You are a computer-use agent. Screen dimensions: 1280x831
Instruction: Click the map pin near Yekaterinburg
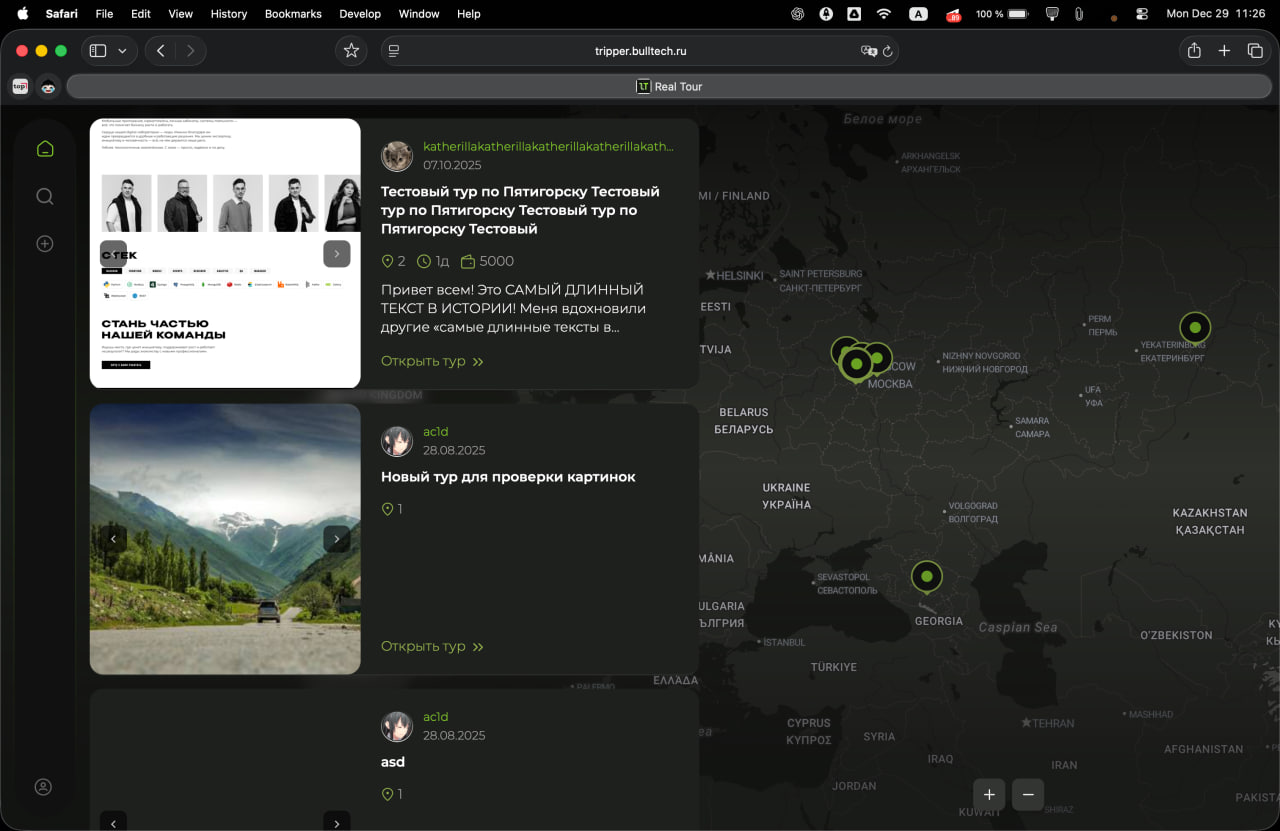(x=1194, y=327)
